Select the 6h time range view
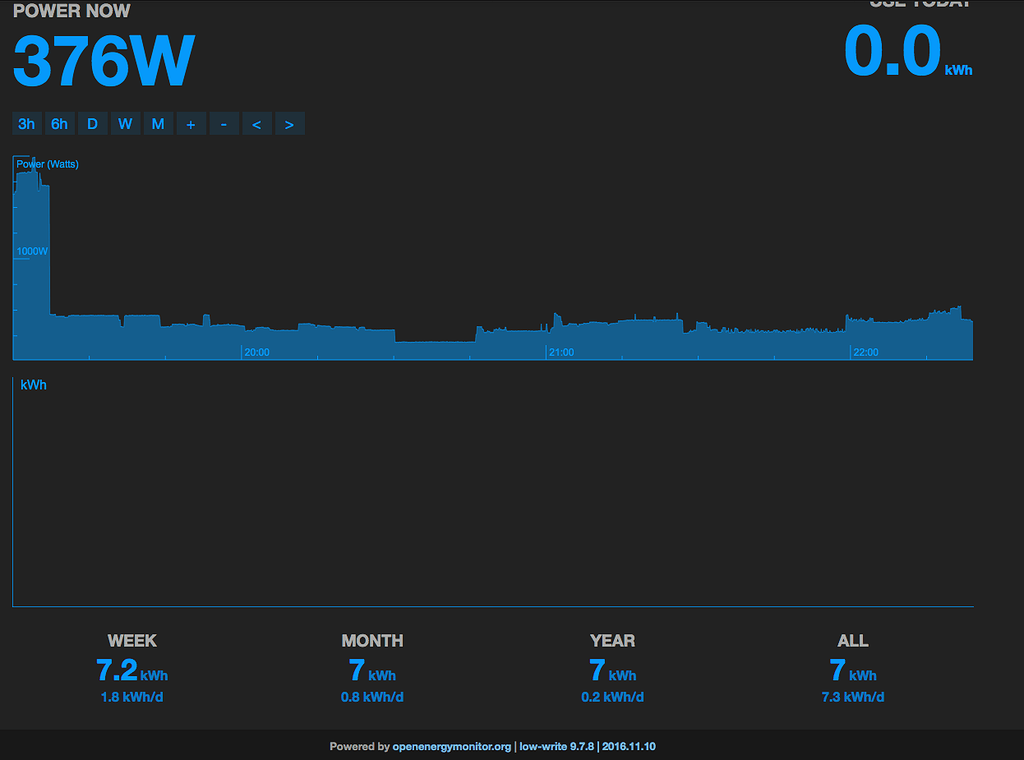 tap(59, 123)
